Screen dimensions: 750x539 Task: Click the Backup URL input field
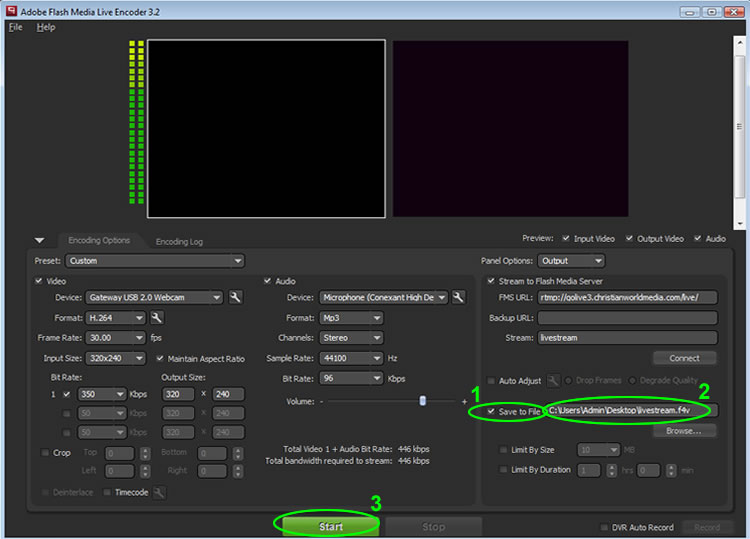click(x=627, y=318)
